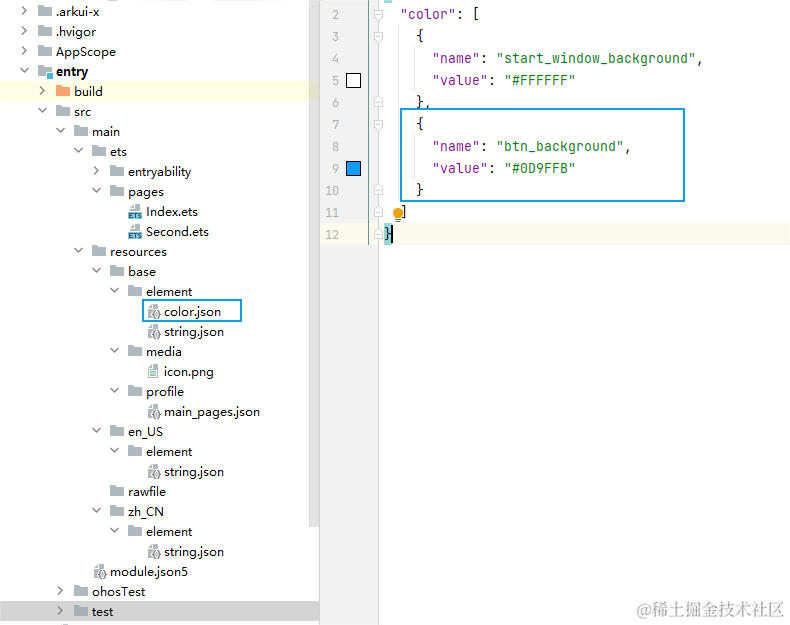The image size is (790, 625).
Task: Click the zh_CN string.json file icon
Action: coord(154,552)
